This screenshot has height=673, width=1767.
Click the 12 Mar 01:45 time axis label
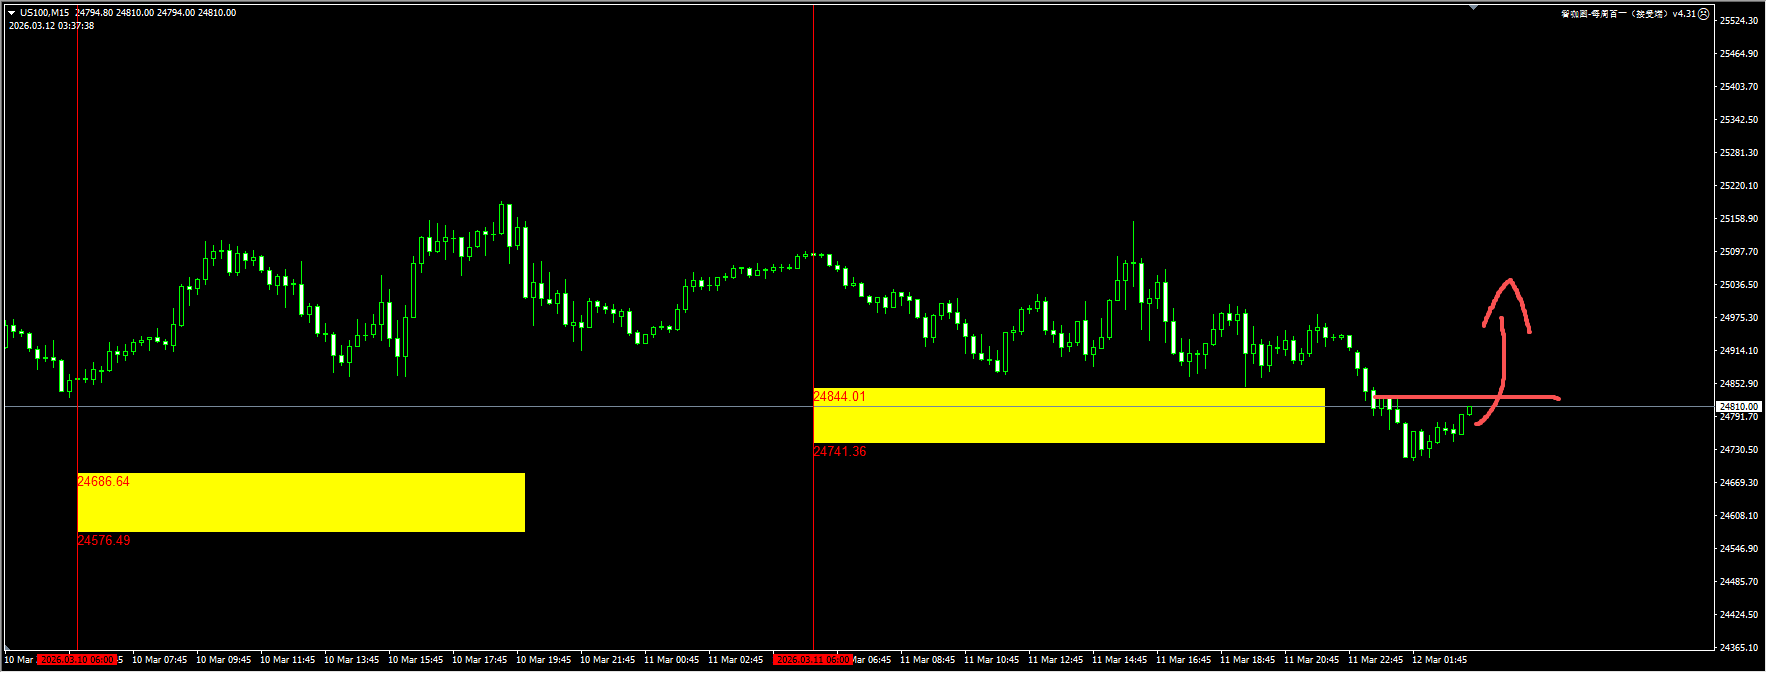[x=1439, y=660]
